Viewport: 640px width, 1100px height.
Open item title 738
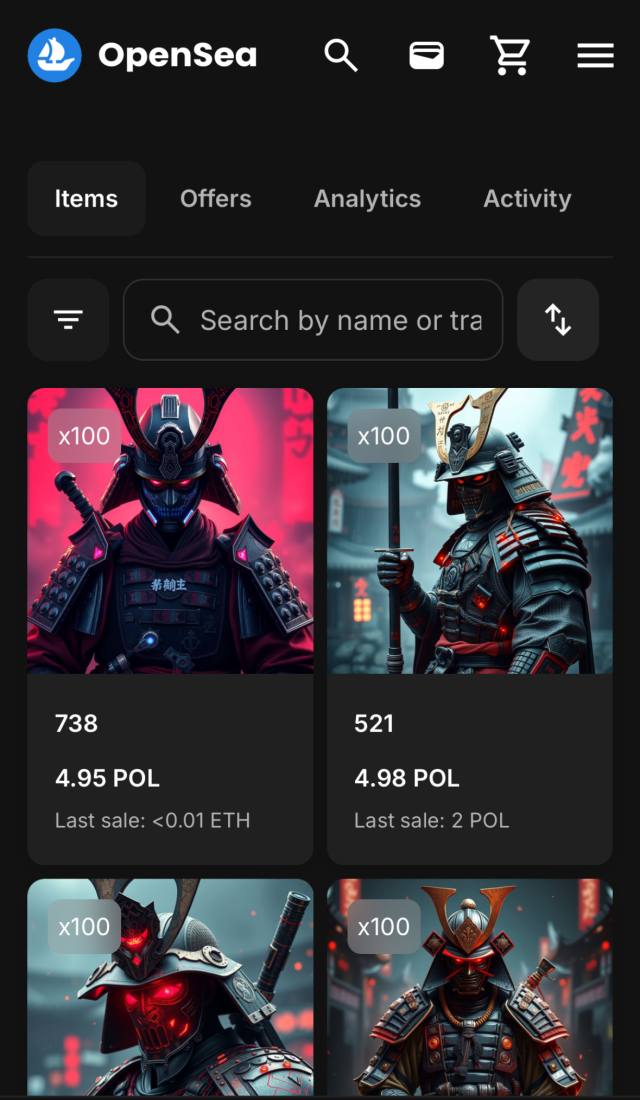76,723
